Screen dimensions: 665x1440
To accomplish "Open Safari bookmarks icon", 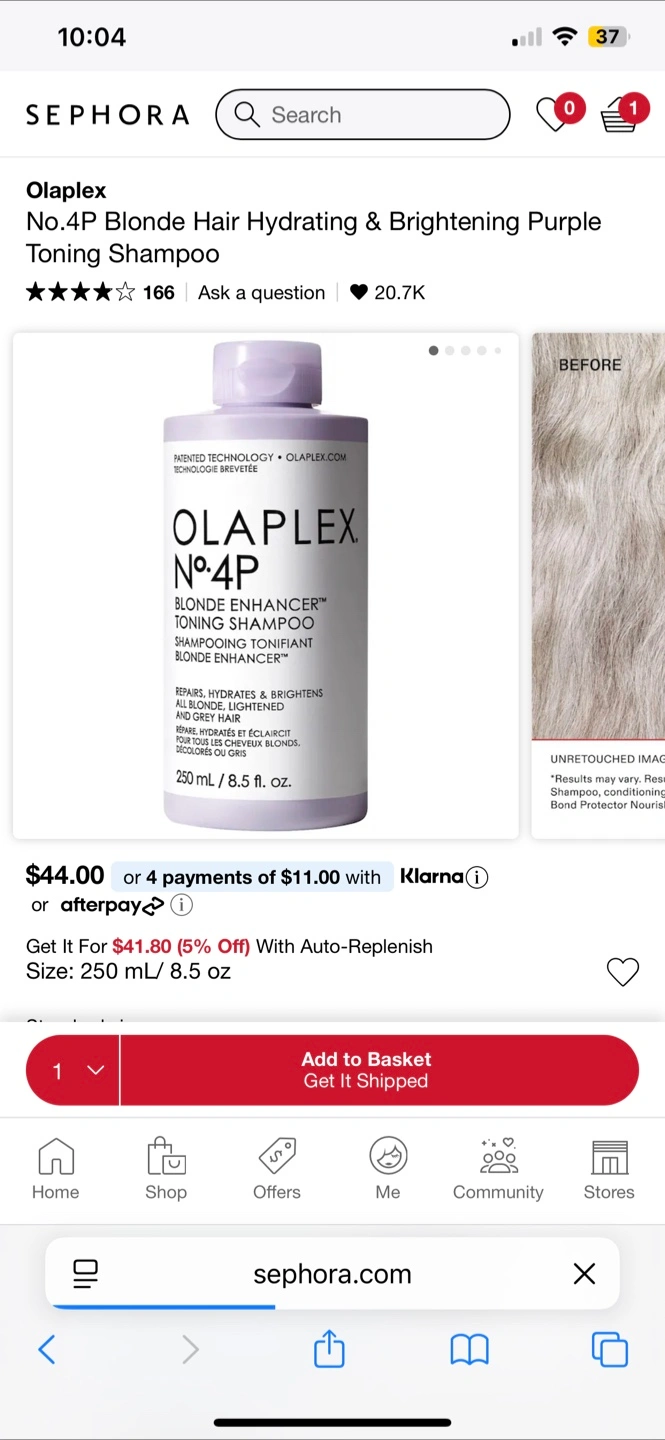I will (x=469, y=1350).
